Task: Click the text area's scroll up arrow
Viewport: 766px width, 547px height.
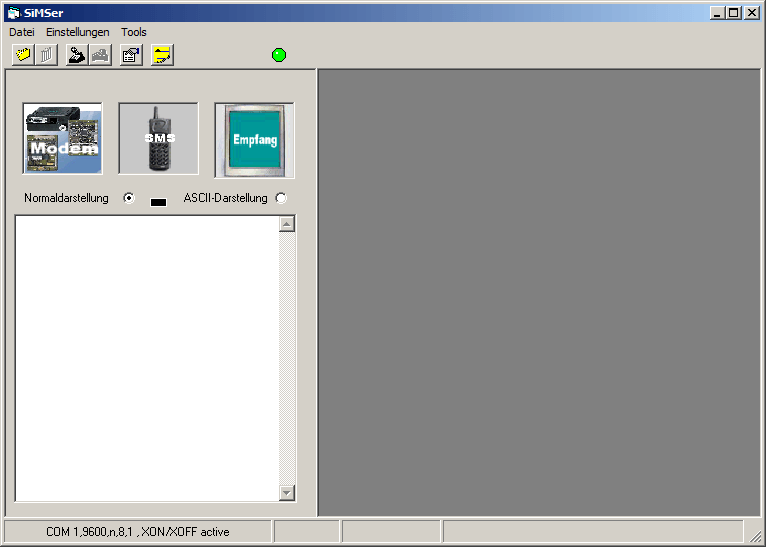Action: point(287,224)
